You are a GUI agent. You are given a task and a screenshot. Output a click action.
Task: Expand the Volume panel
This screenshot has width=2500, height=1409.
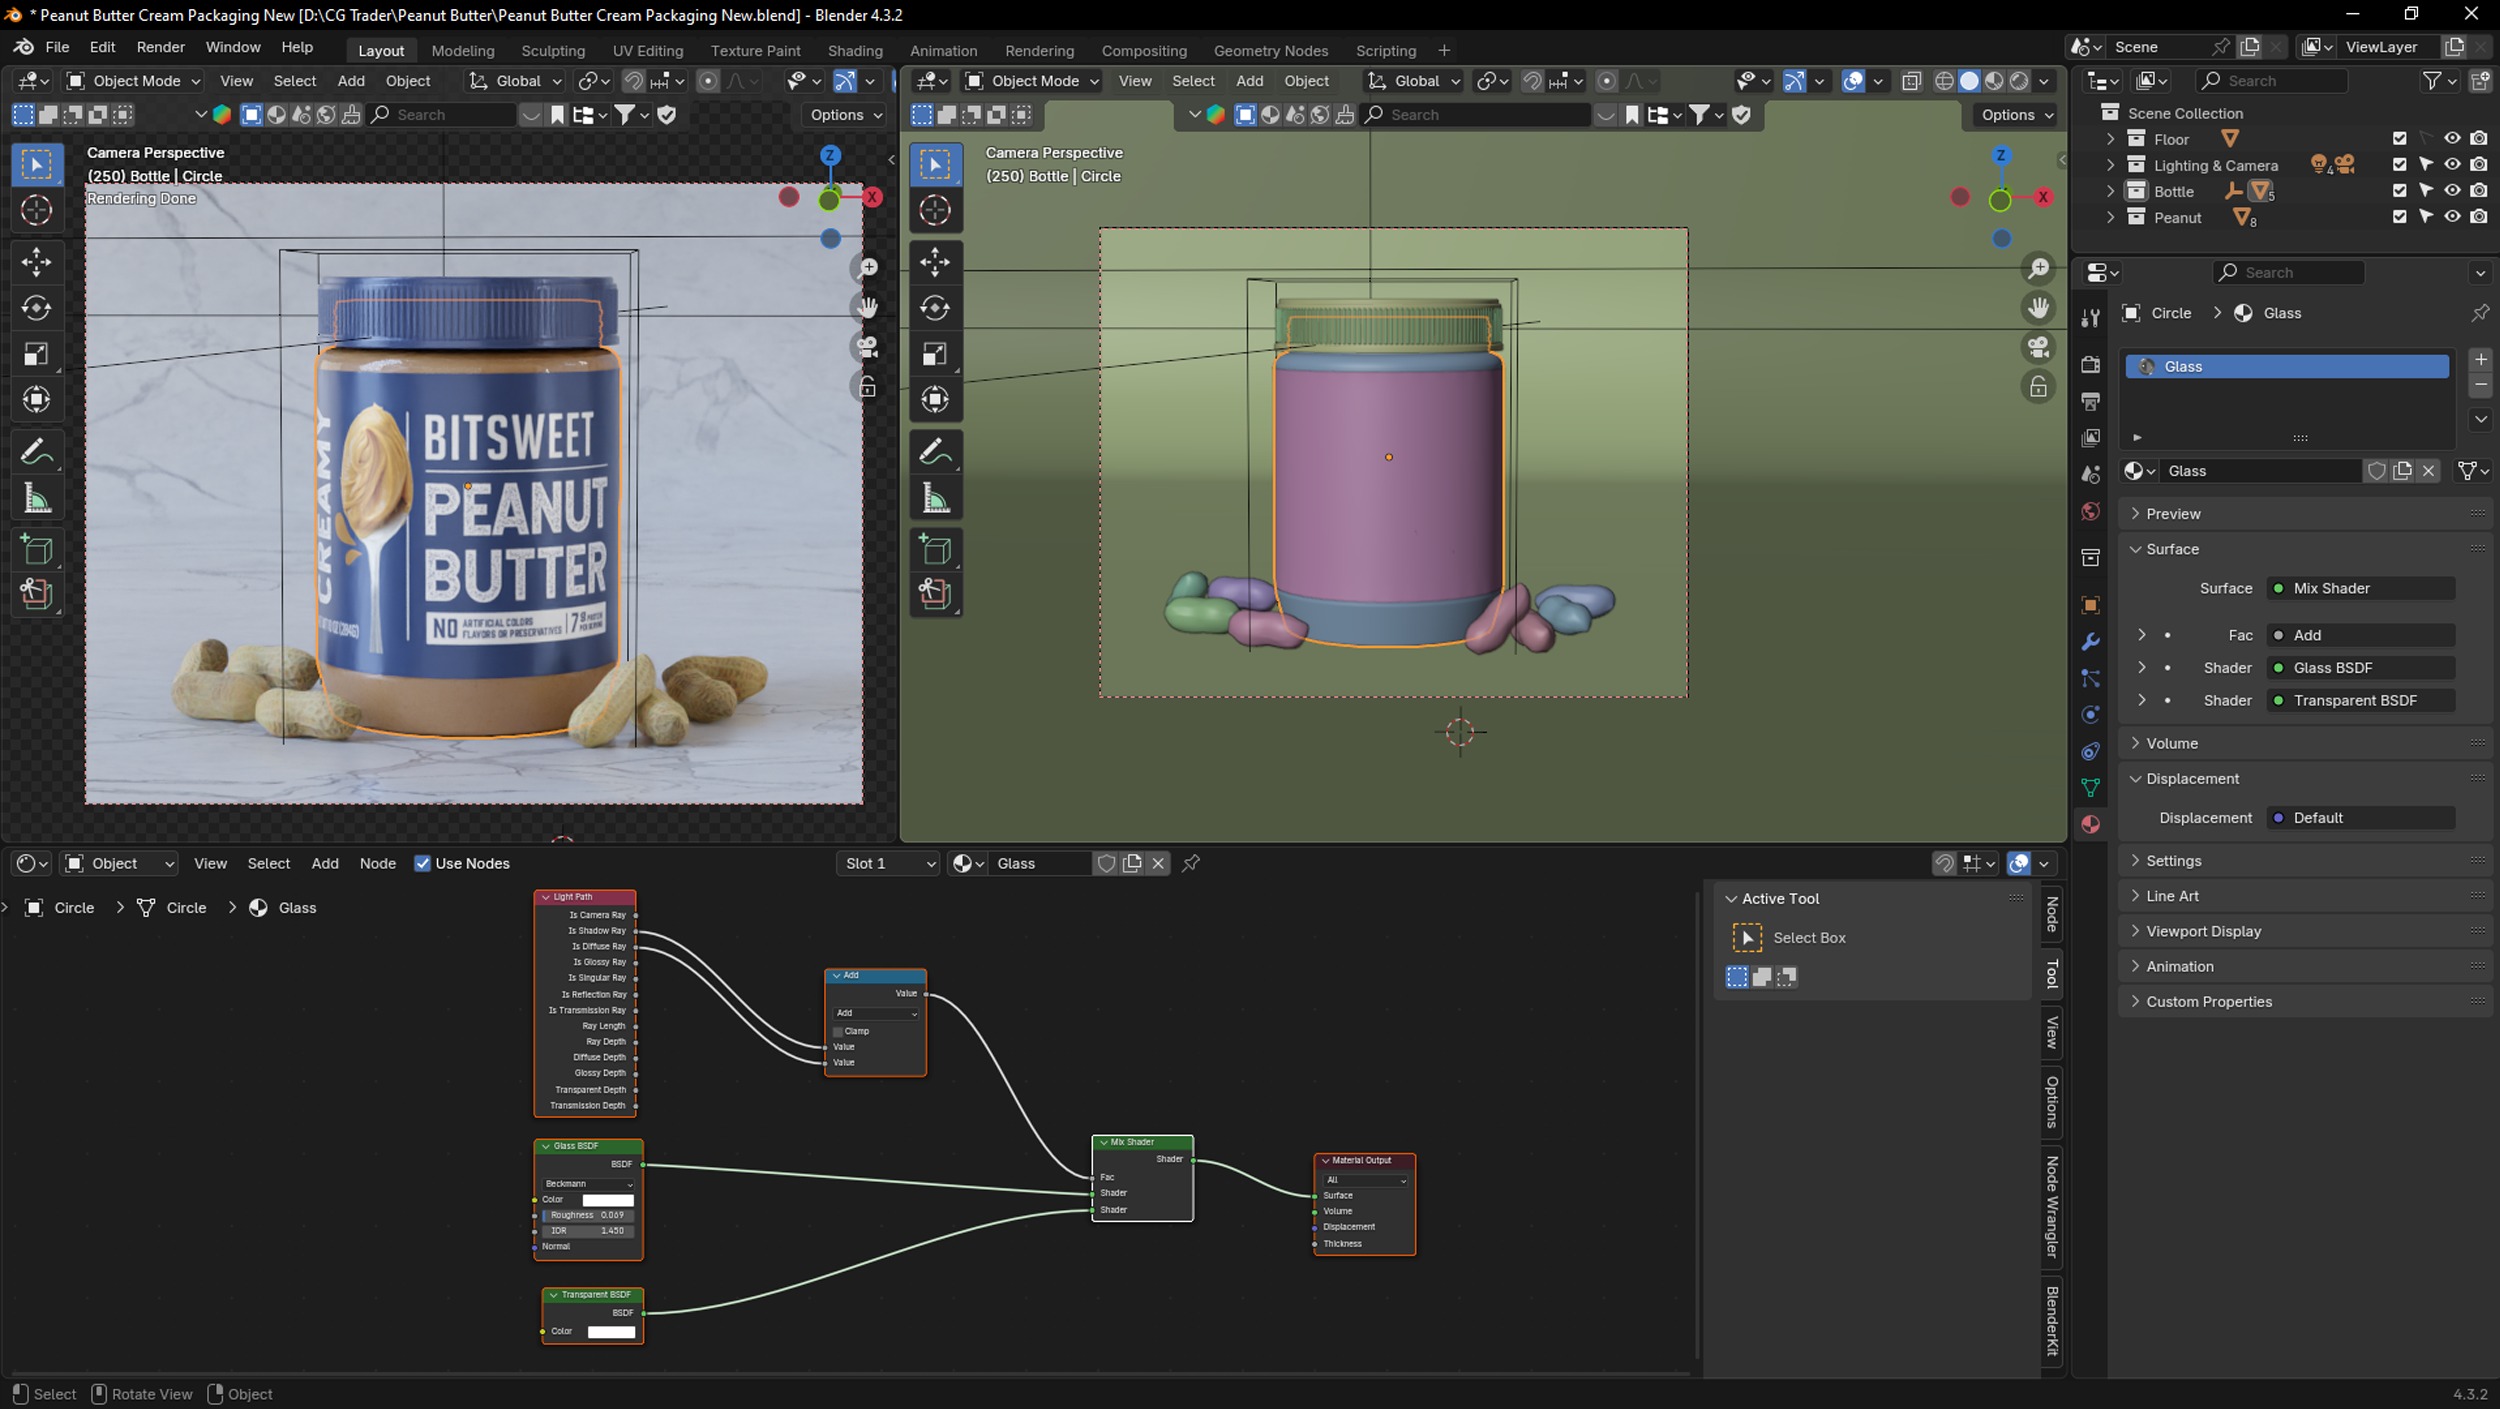pos(2303,743)
